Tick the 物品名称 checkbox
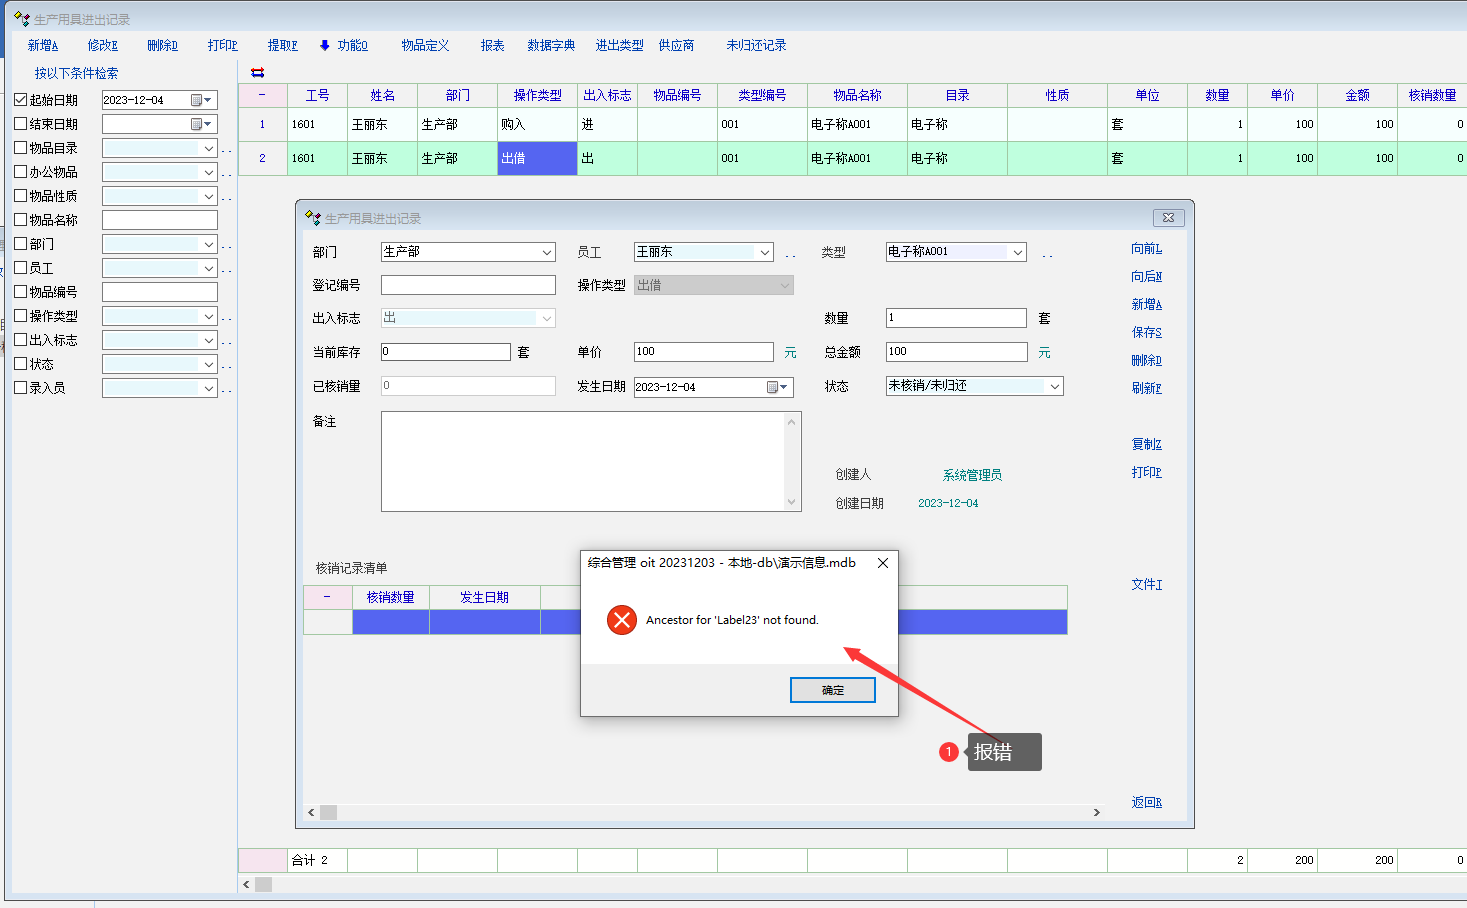 (21, 220)
